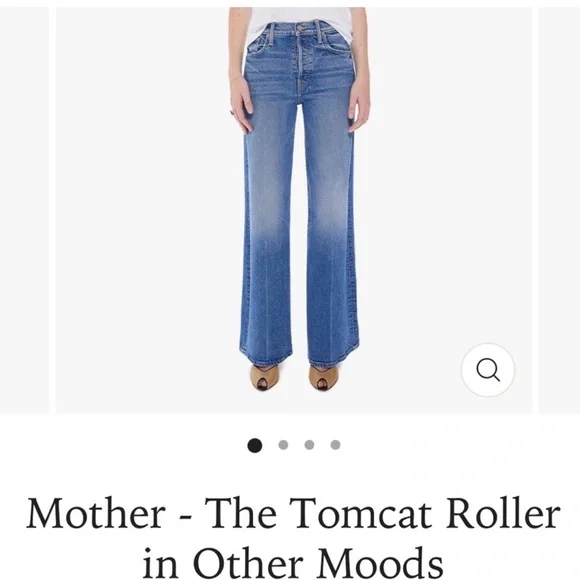Click the word 'Moods' in the product title
580x580 pixels.
(x=380, y=562)
